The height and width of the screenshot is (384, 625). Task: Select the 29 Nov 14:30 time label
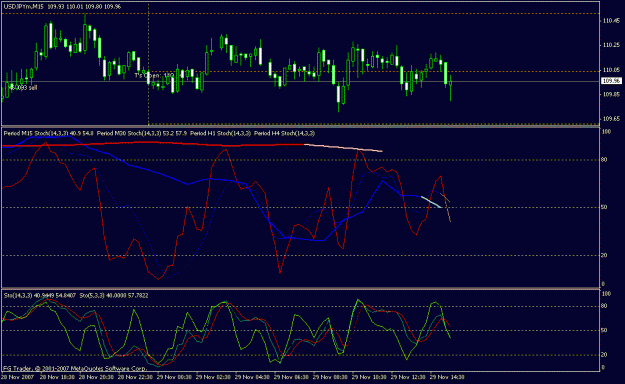pyautogui.click(x=447, y=377)
